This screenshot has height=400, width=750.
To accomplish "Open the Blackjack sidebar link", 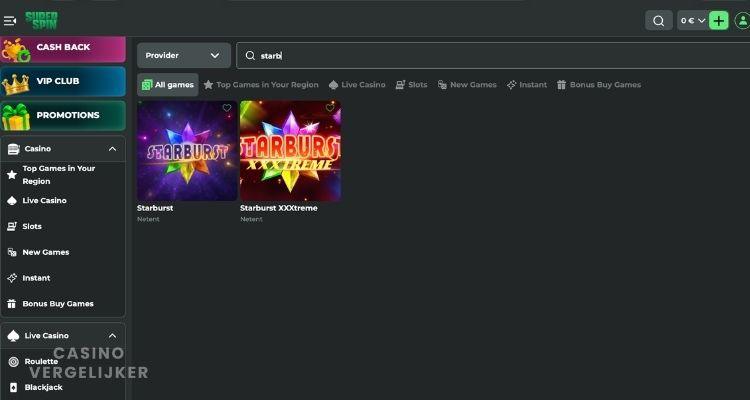I will (x=63, y=388).
